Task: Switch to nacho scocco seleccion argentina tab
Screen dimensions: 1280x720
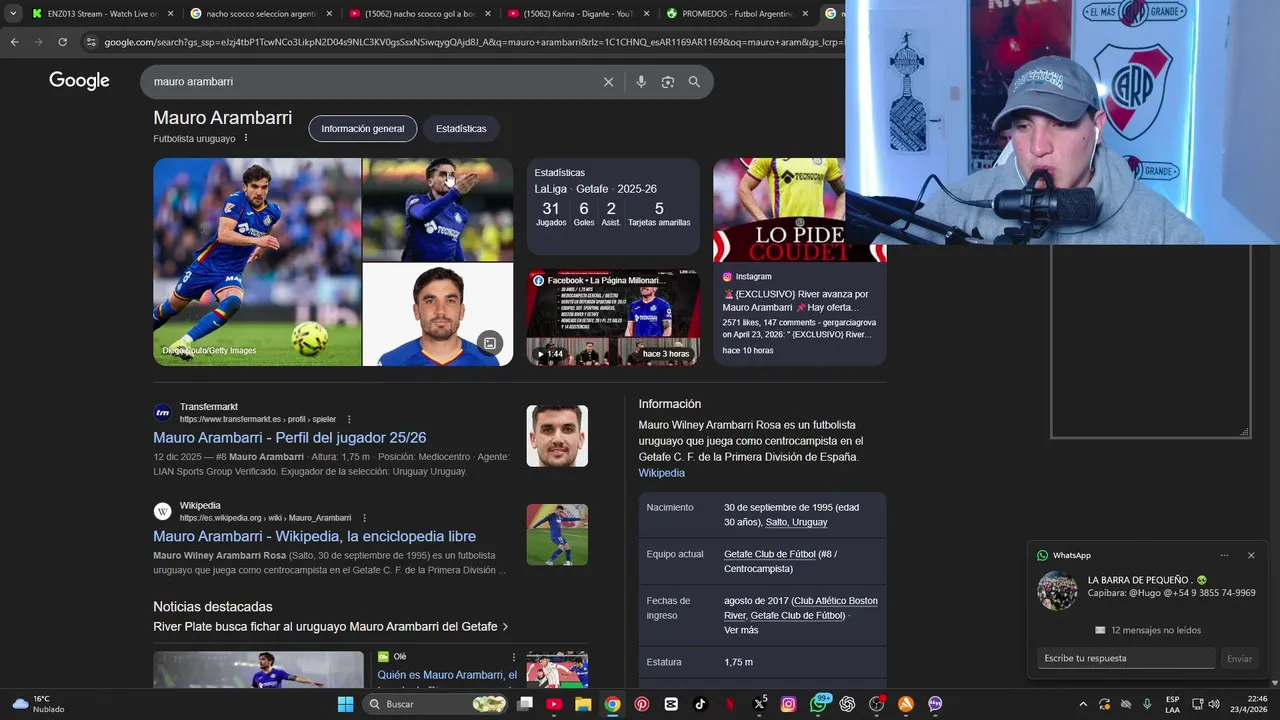Action: 261,14
